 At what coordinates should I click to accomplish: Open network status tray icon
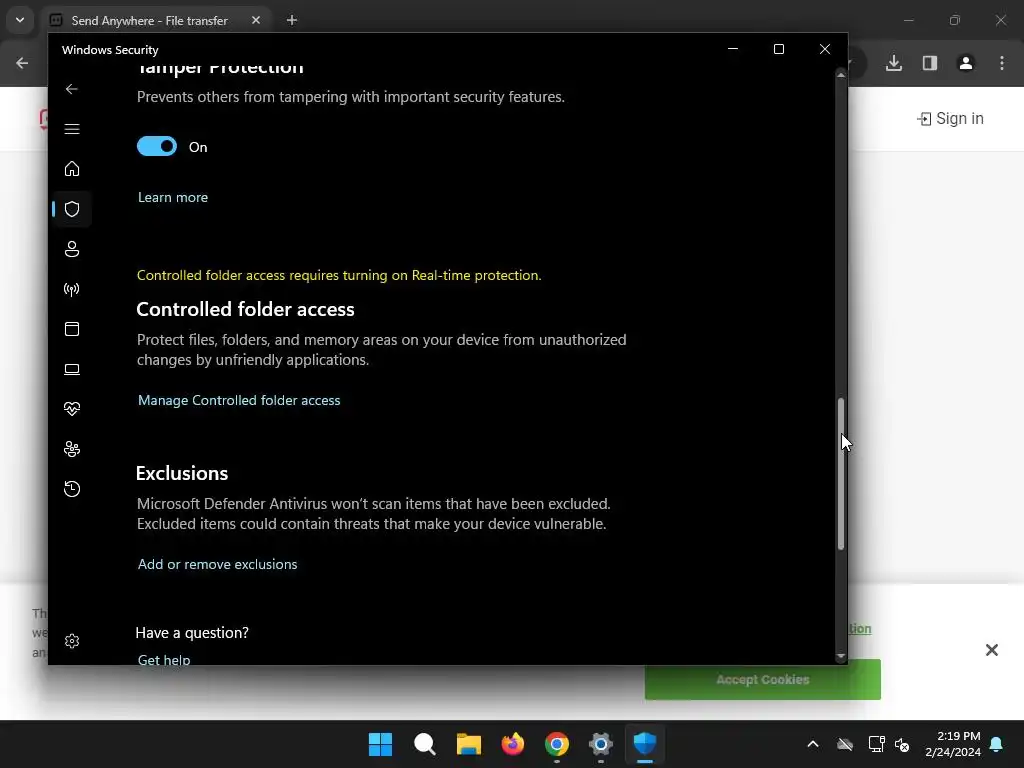(876, 744)
